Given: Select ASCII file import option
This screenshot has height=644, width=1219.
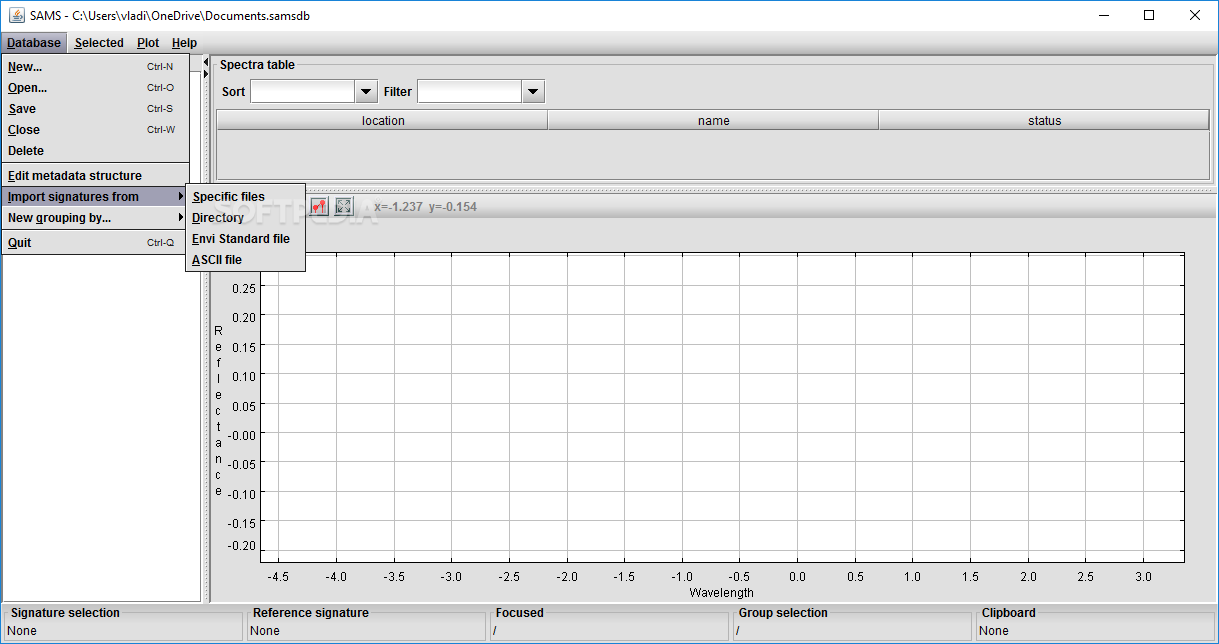Looking at the screenshot, I should (x=245, y=260).
